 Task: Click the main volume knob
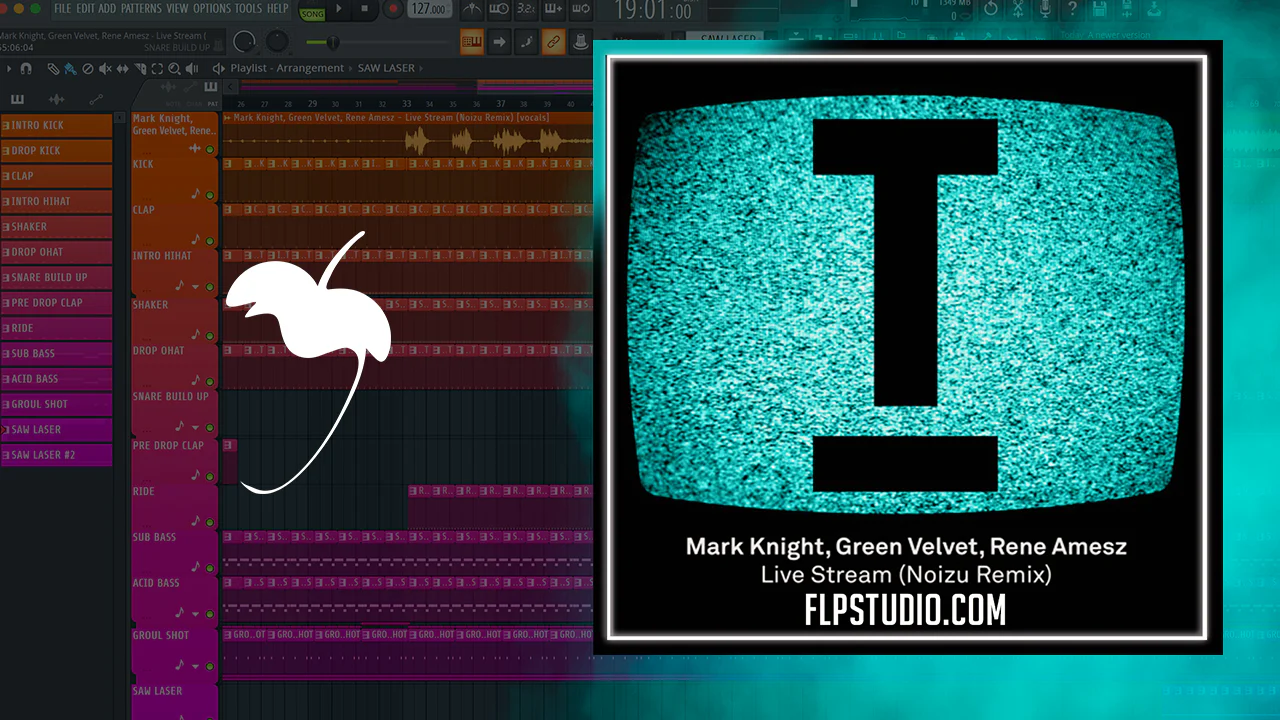245,42
